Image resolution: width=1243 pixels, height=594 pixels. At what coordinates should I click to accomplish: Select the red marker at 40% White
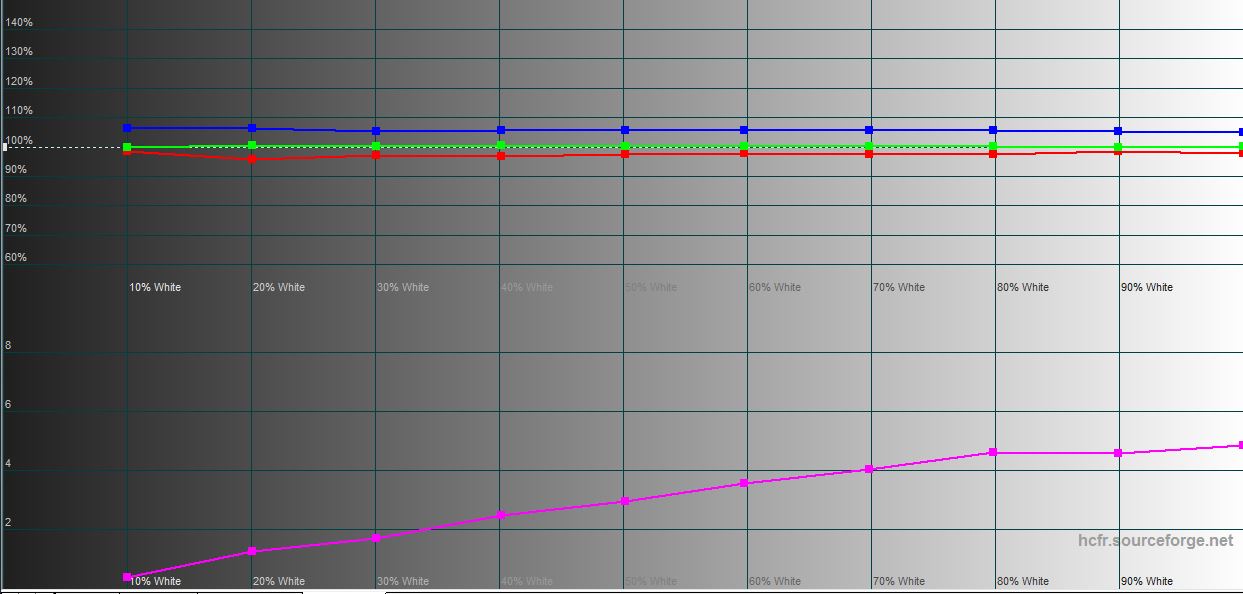(501, 155)
